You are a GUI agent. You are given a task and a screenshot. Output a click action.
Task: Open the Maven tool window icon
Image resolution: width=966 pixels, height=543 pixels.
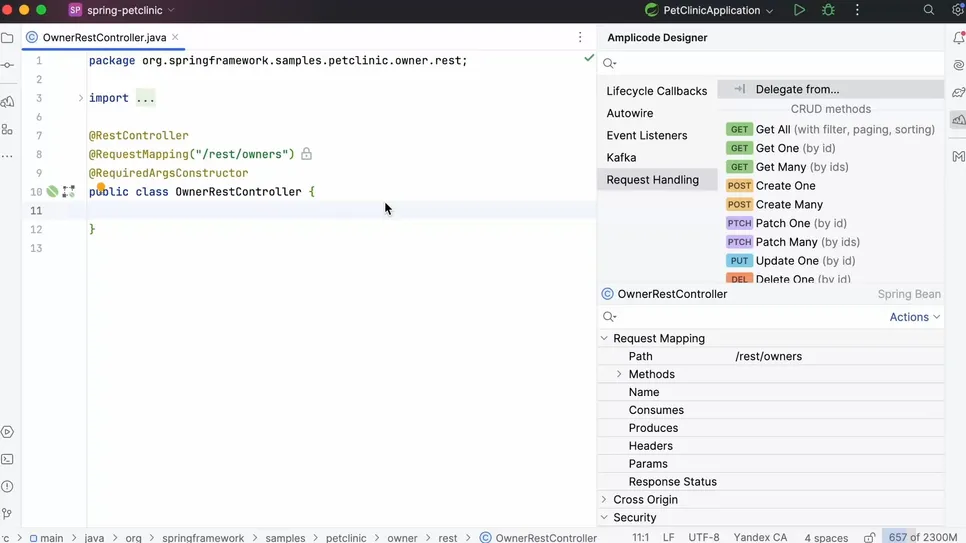point(959,157)
